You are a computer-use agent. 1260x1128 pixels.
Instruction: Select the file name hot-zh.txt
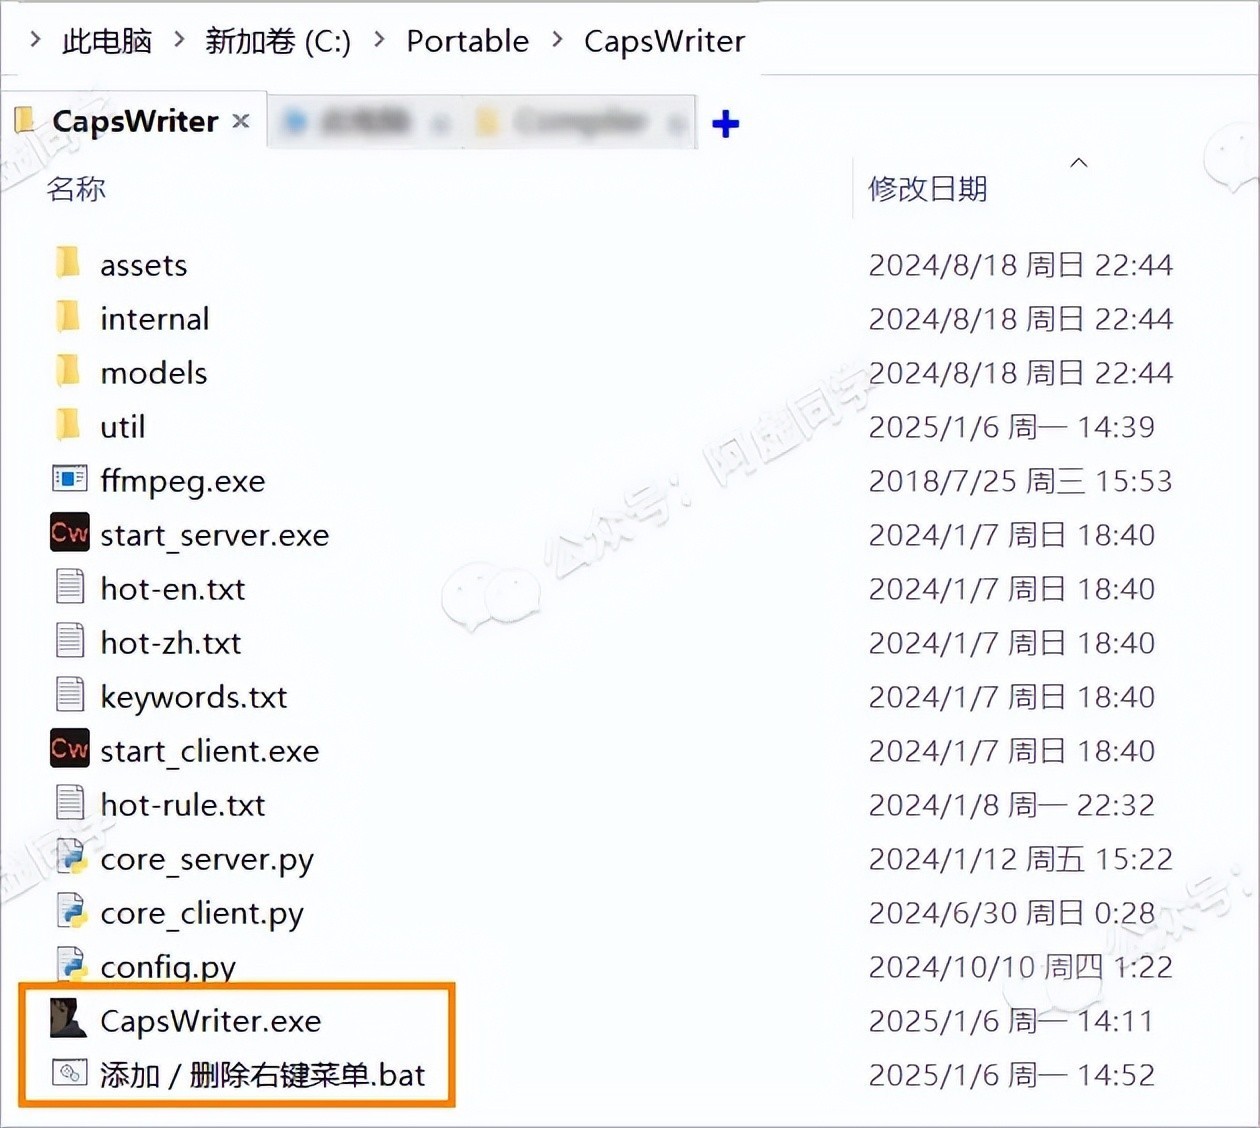click(x=171, y=643)
